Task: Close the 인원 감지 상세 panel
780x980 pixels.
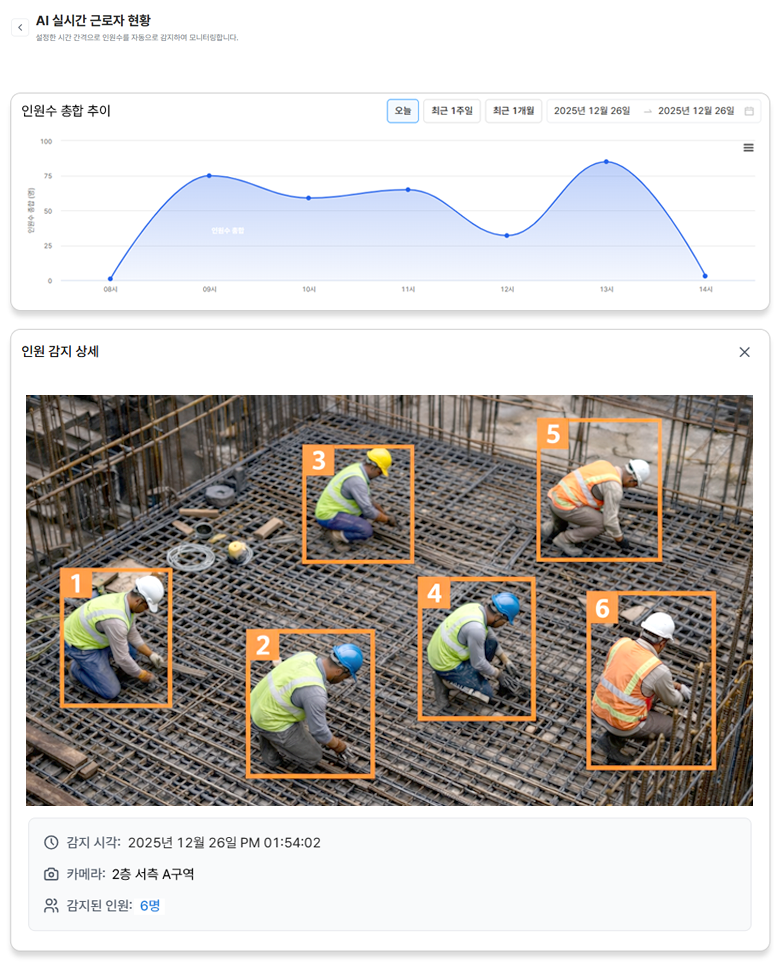Action: click(x=744, y=352)
